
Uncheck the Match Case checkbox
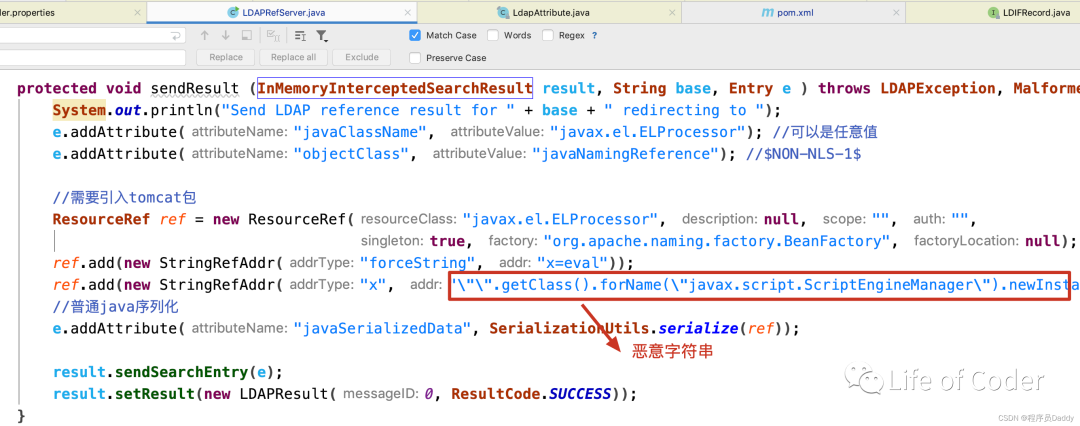(415, 35)
